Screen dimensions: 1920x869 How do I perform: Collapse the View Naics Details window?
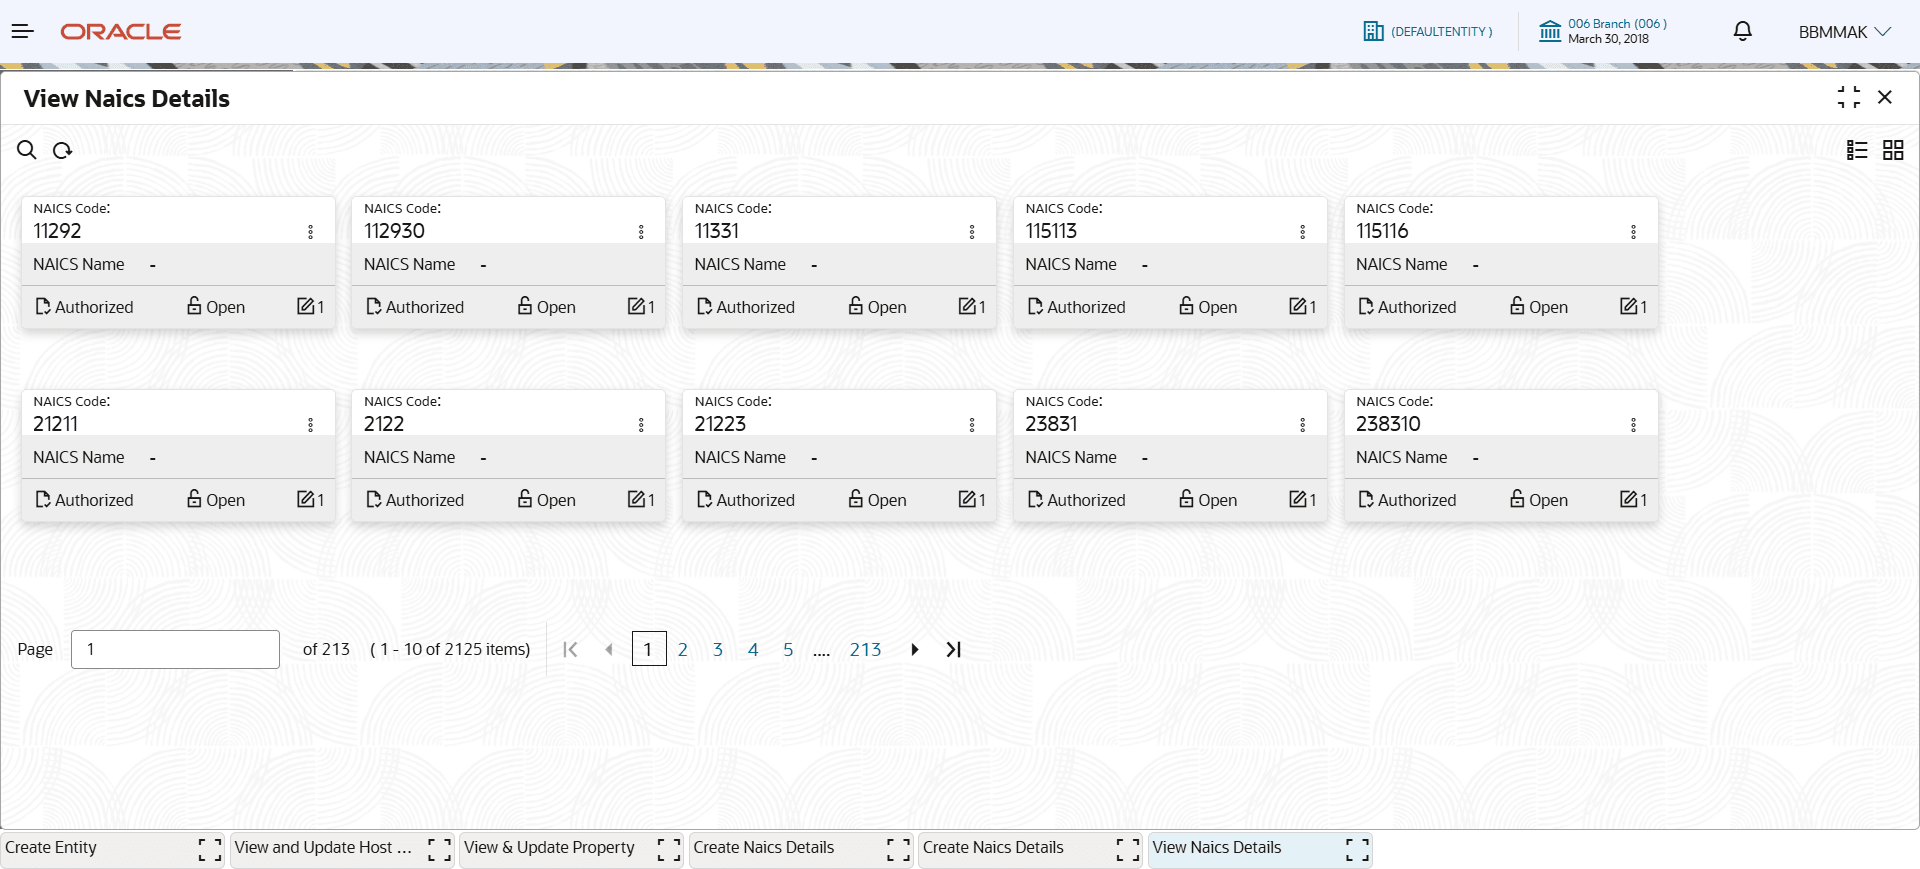tap(1849, 97)
